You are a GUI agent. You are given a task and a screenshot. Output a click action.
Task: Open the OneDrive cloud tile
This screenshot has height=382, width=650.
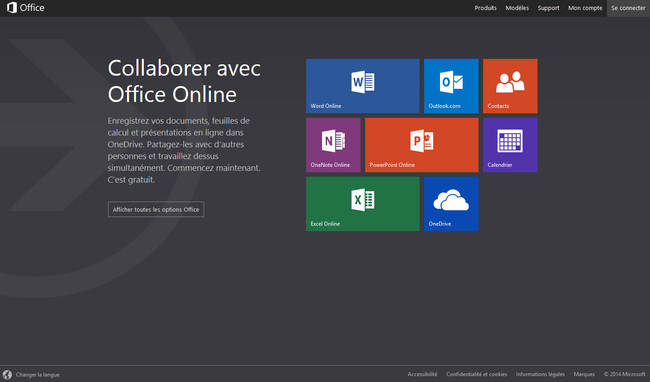coord(451,204)
